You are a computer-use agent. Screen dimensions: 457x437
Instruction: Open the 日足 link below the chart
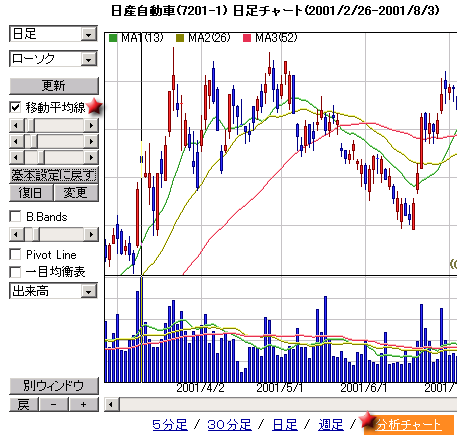pyautogui.click(x=285, y=425)
